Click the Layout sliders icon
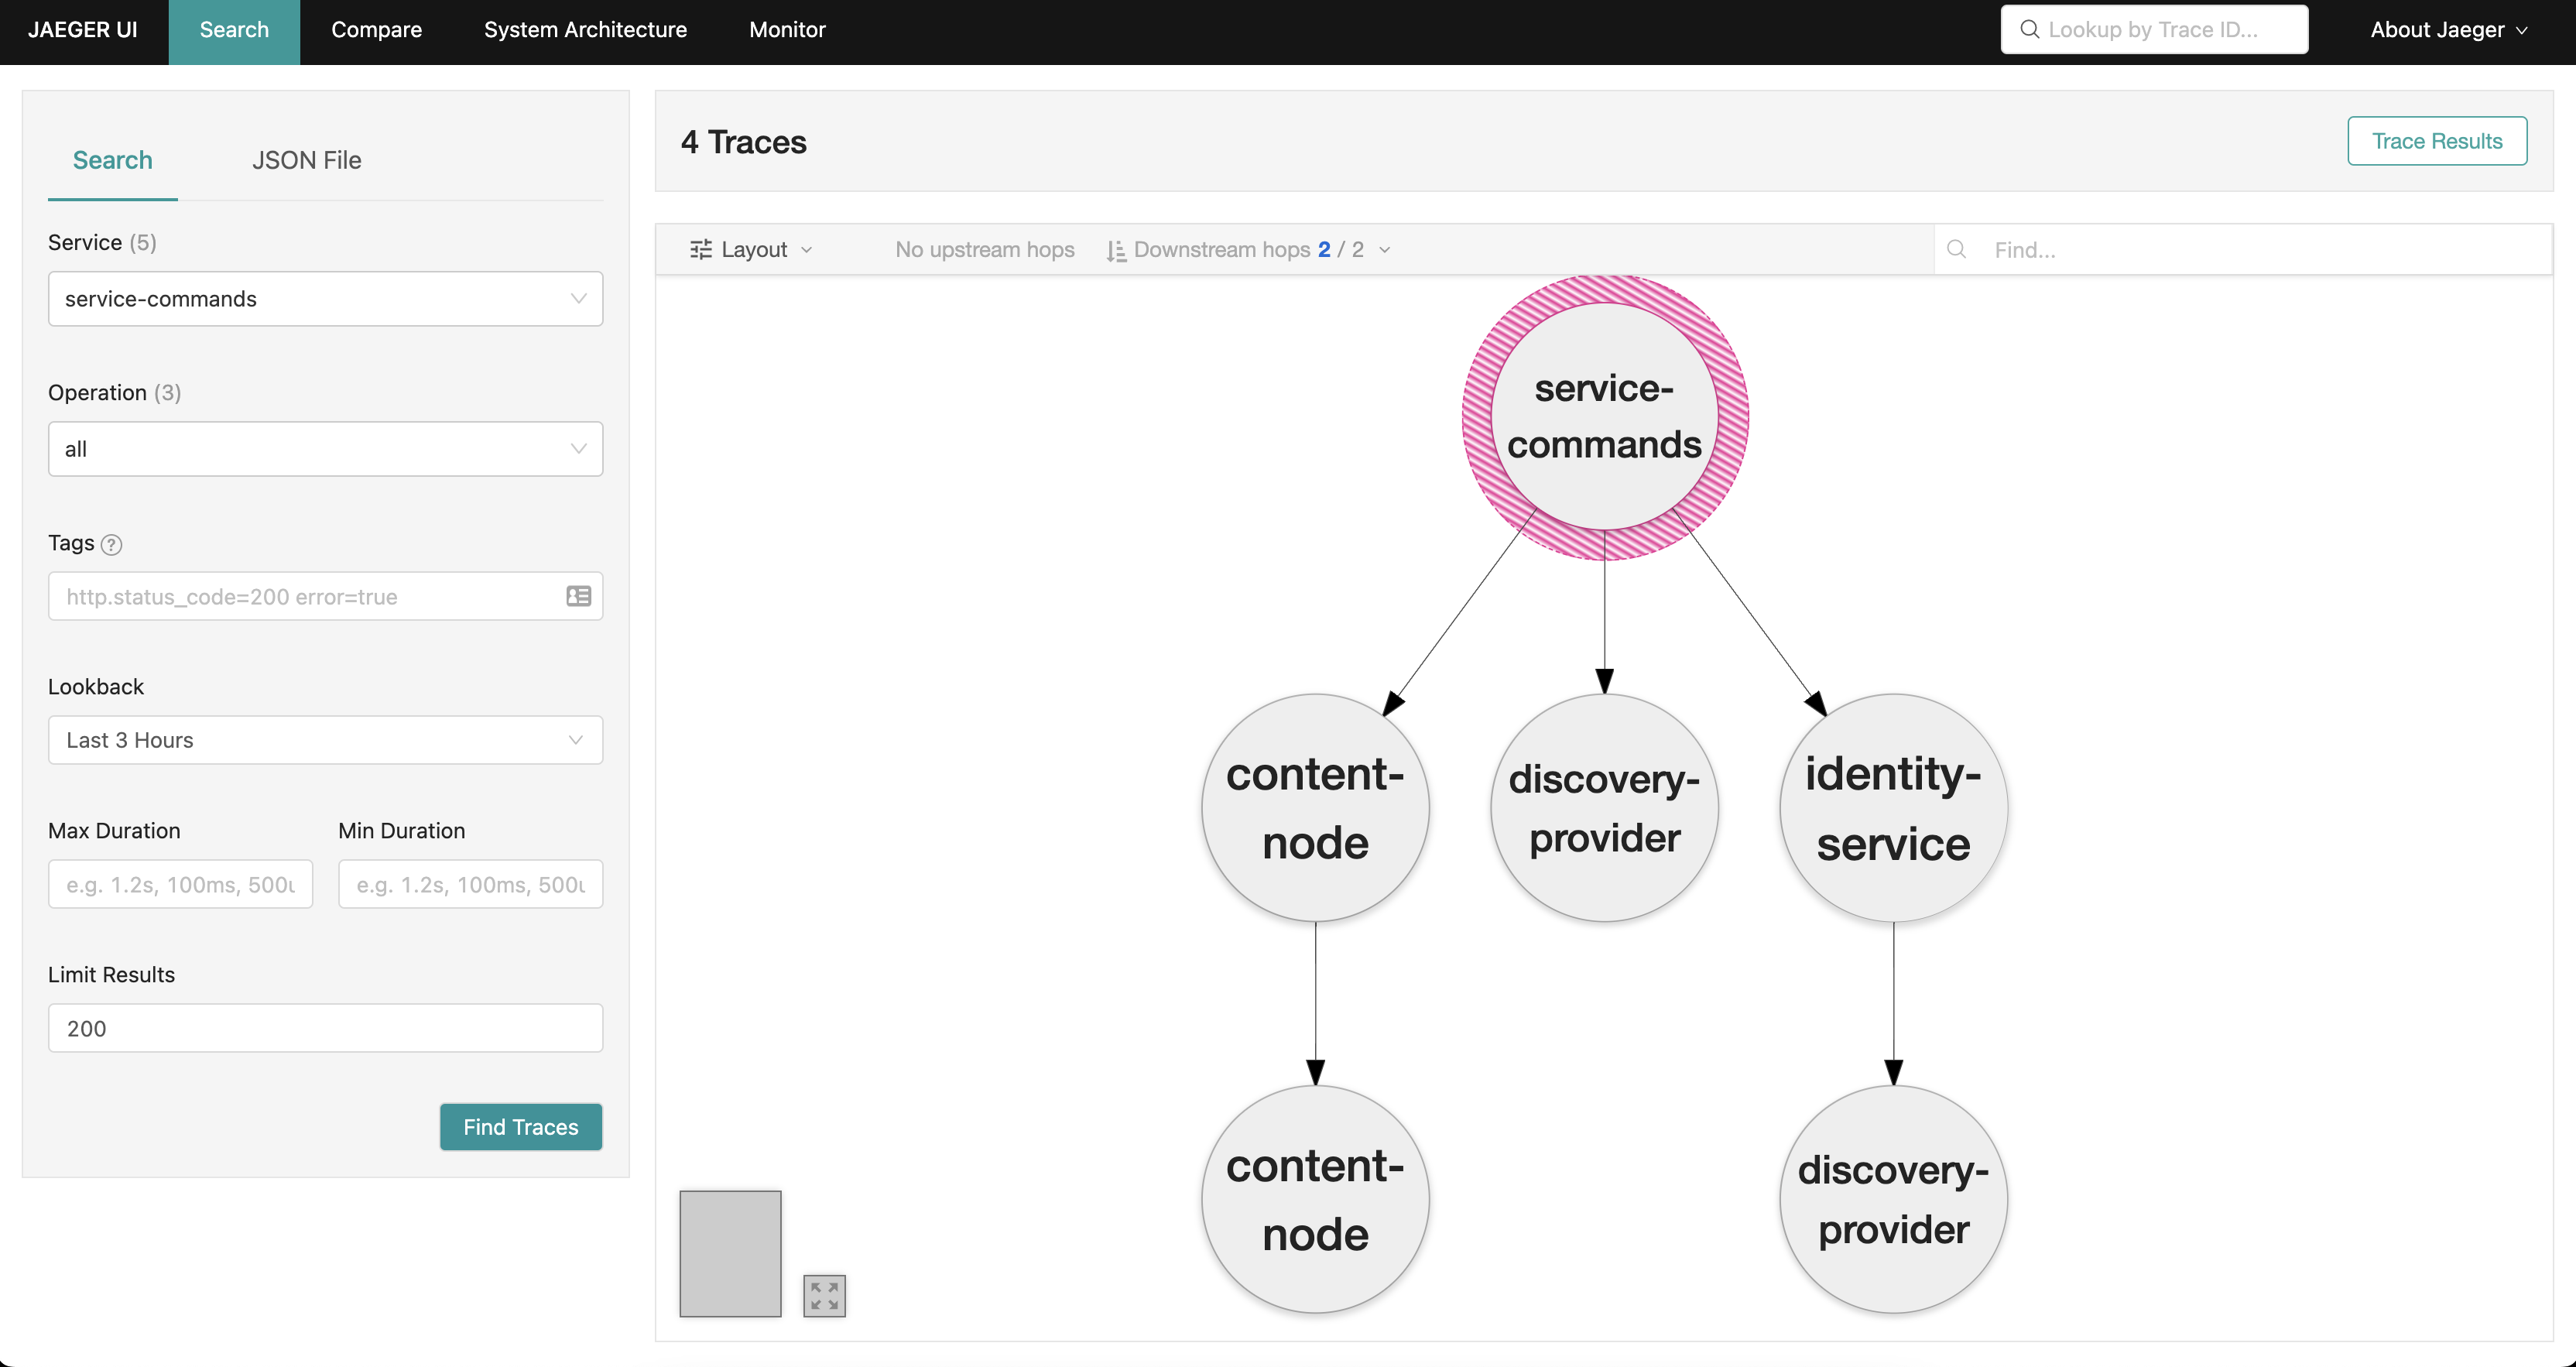The height and width of the screenshot is (1367, 2576). [x=701, y=249]
